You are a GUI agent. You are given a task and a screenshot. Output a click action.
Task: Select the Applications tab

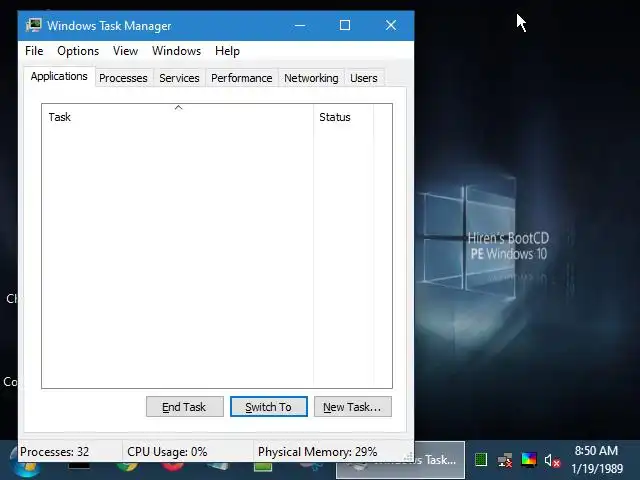click(59, 76)
